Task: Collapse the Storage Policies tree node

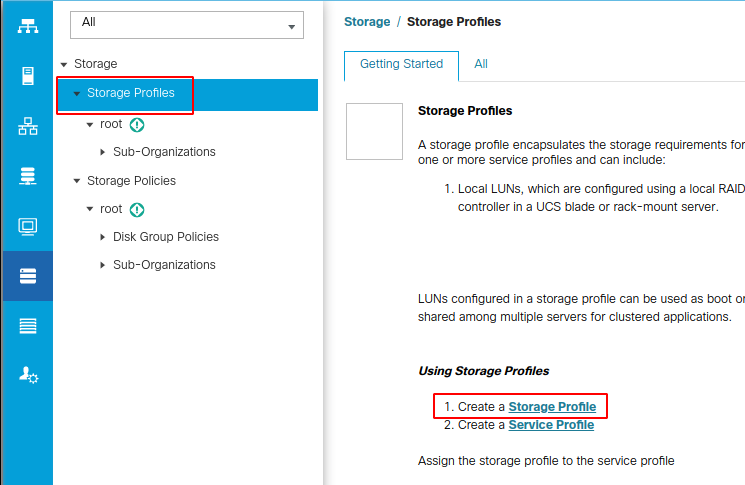Action: pyautogui.click(x=76, y=181)
